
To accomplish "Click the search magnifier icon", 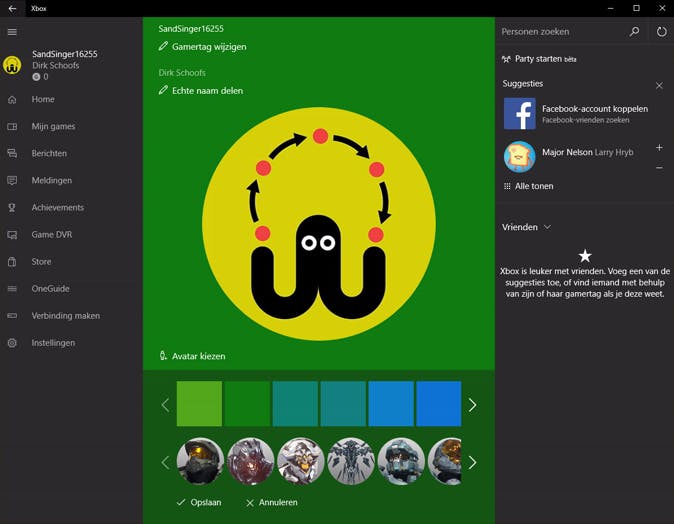I will click(x=634, y=31).
